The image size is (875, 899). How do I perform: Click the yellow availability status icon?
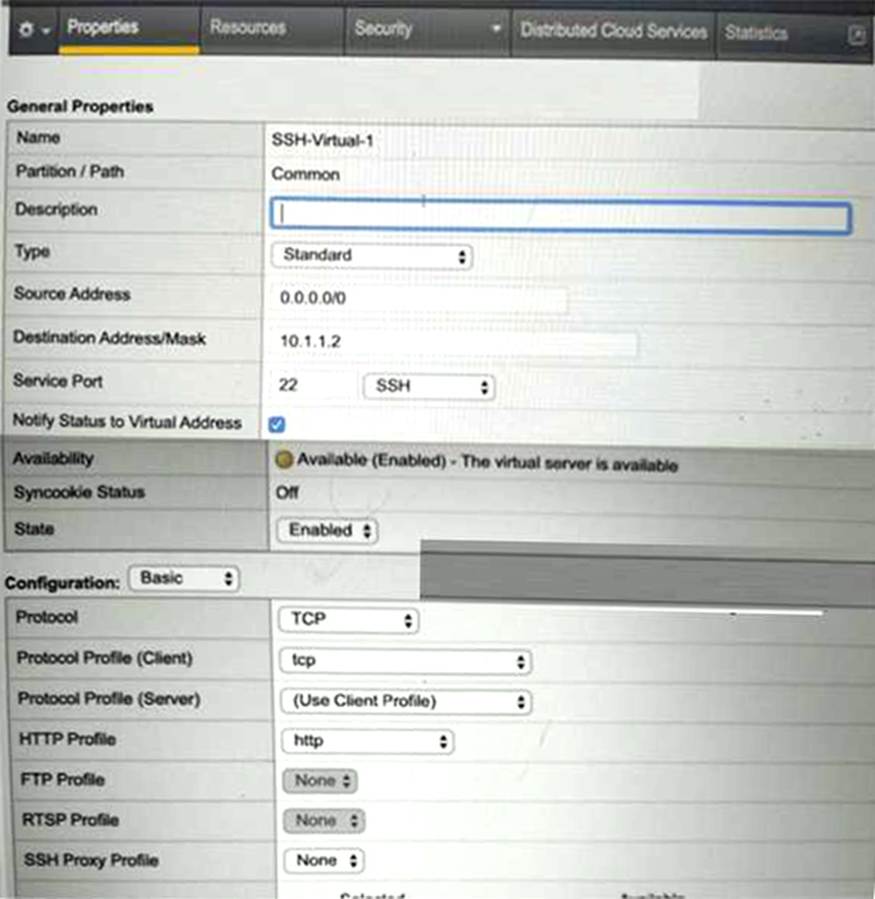284,462
